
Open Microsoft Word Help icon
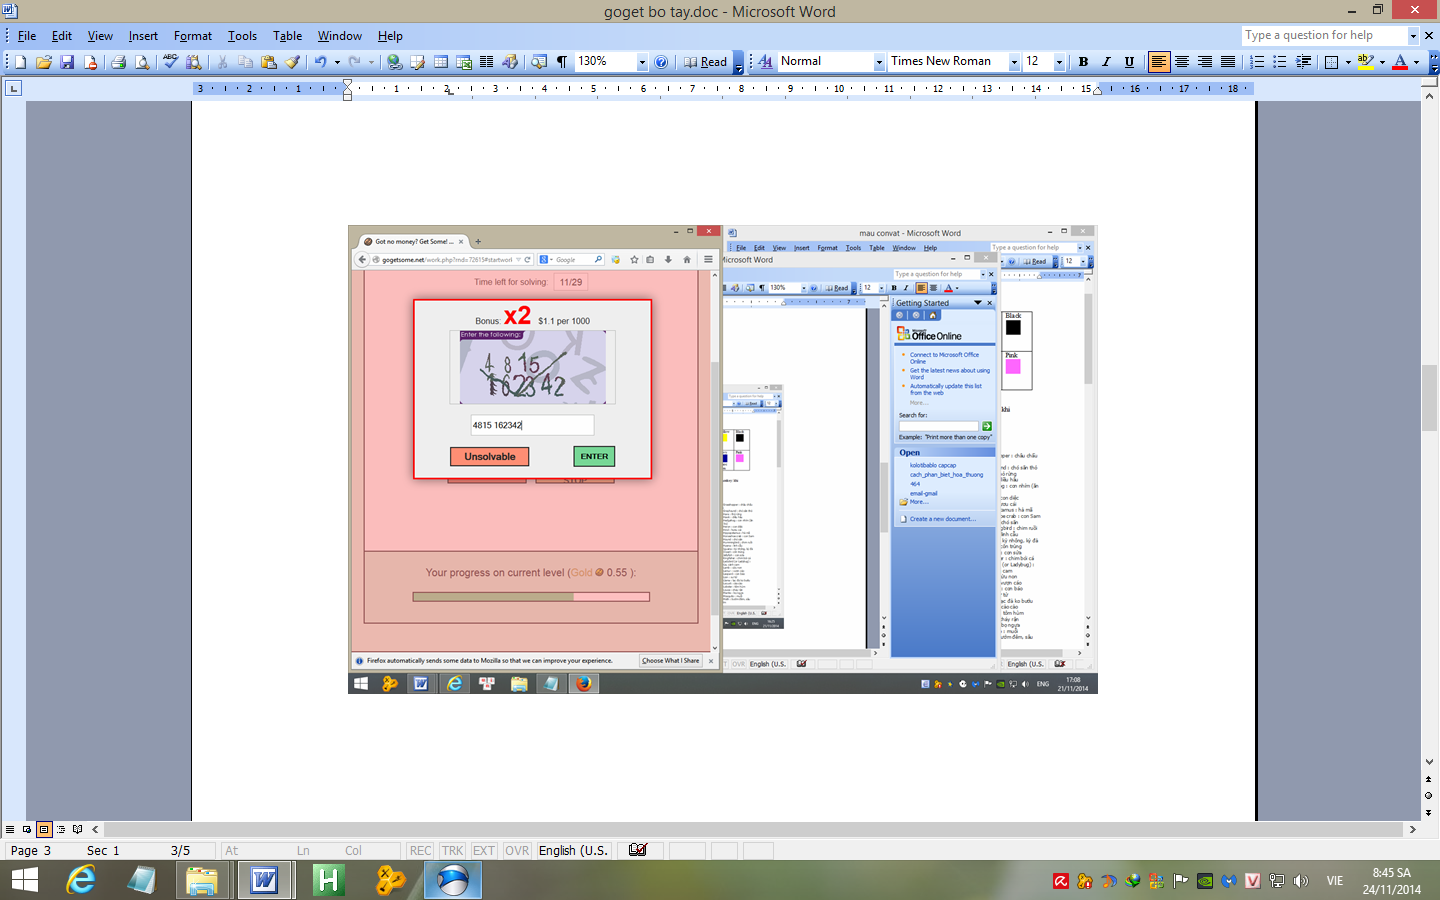(661, 62)
